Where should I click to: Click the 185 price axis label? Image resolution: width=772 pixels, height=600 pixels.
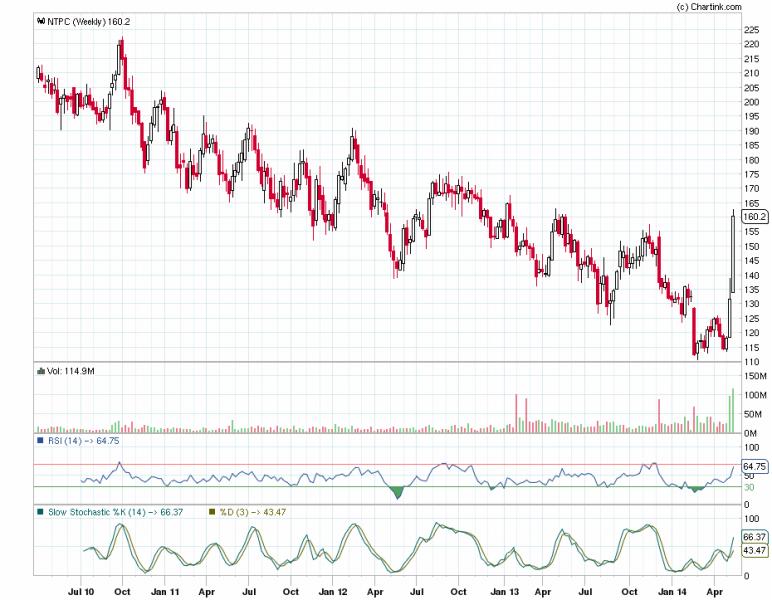[x=751, y=145]
